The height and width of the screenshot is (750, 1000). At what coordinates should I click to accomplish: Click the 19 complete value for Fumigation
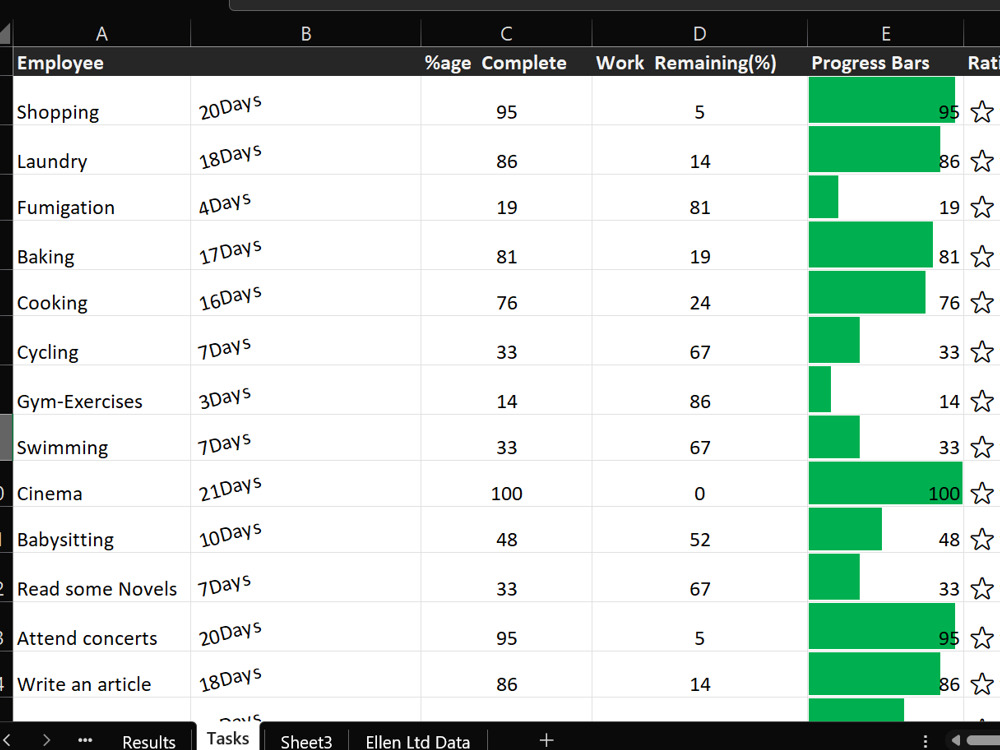tap(506, 198)
